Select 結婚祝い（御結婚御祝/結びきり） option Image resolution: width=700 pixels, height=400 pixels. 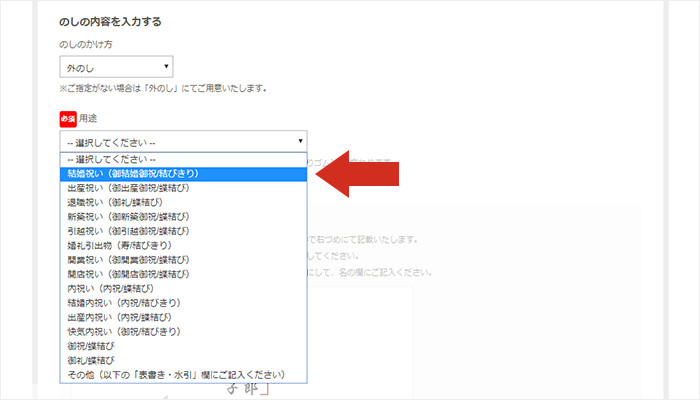183,174
